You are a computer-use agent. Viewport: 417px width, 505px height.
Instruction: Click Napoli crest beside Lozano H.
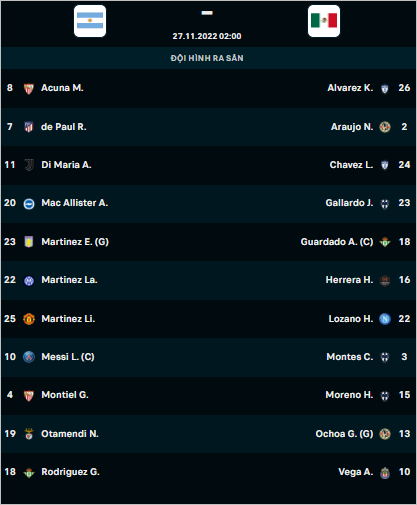tap(385, 319)
